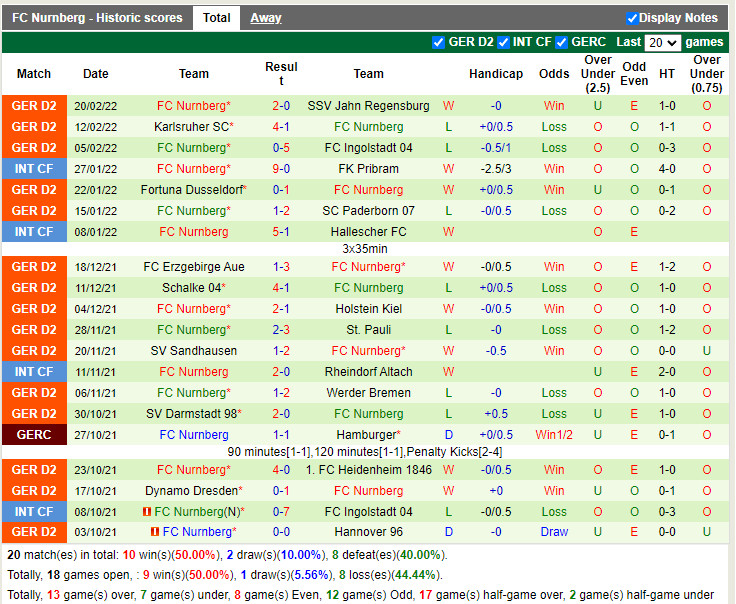The height and width of the screenshot is (604, 736).
Task: Click the red card icon in the Hannover 96 row
Action: tap(155, 532)
